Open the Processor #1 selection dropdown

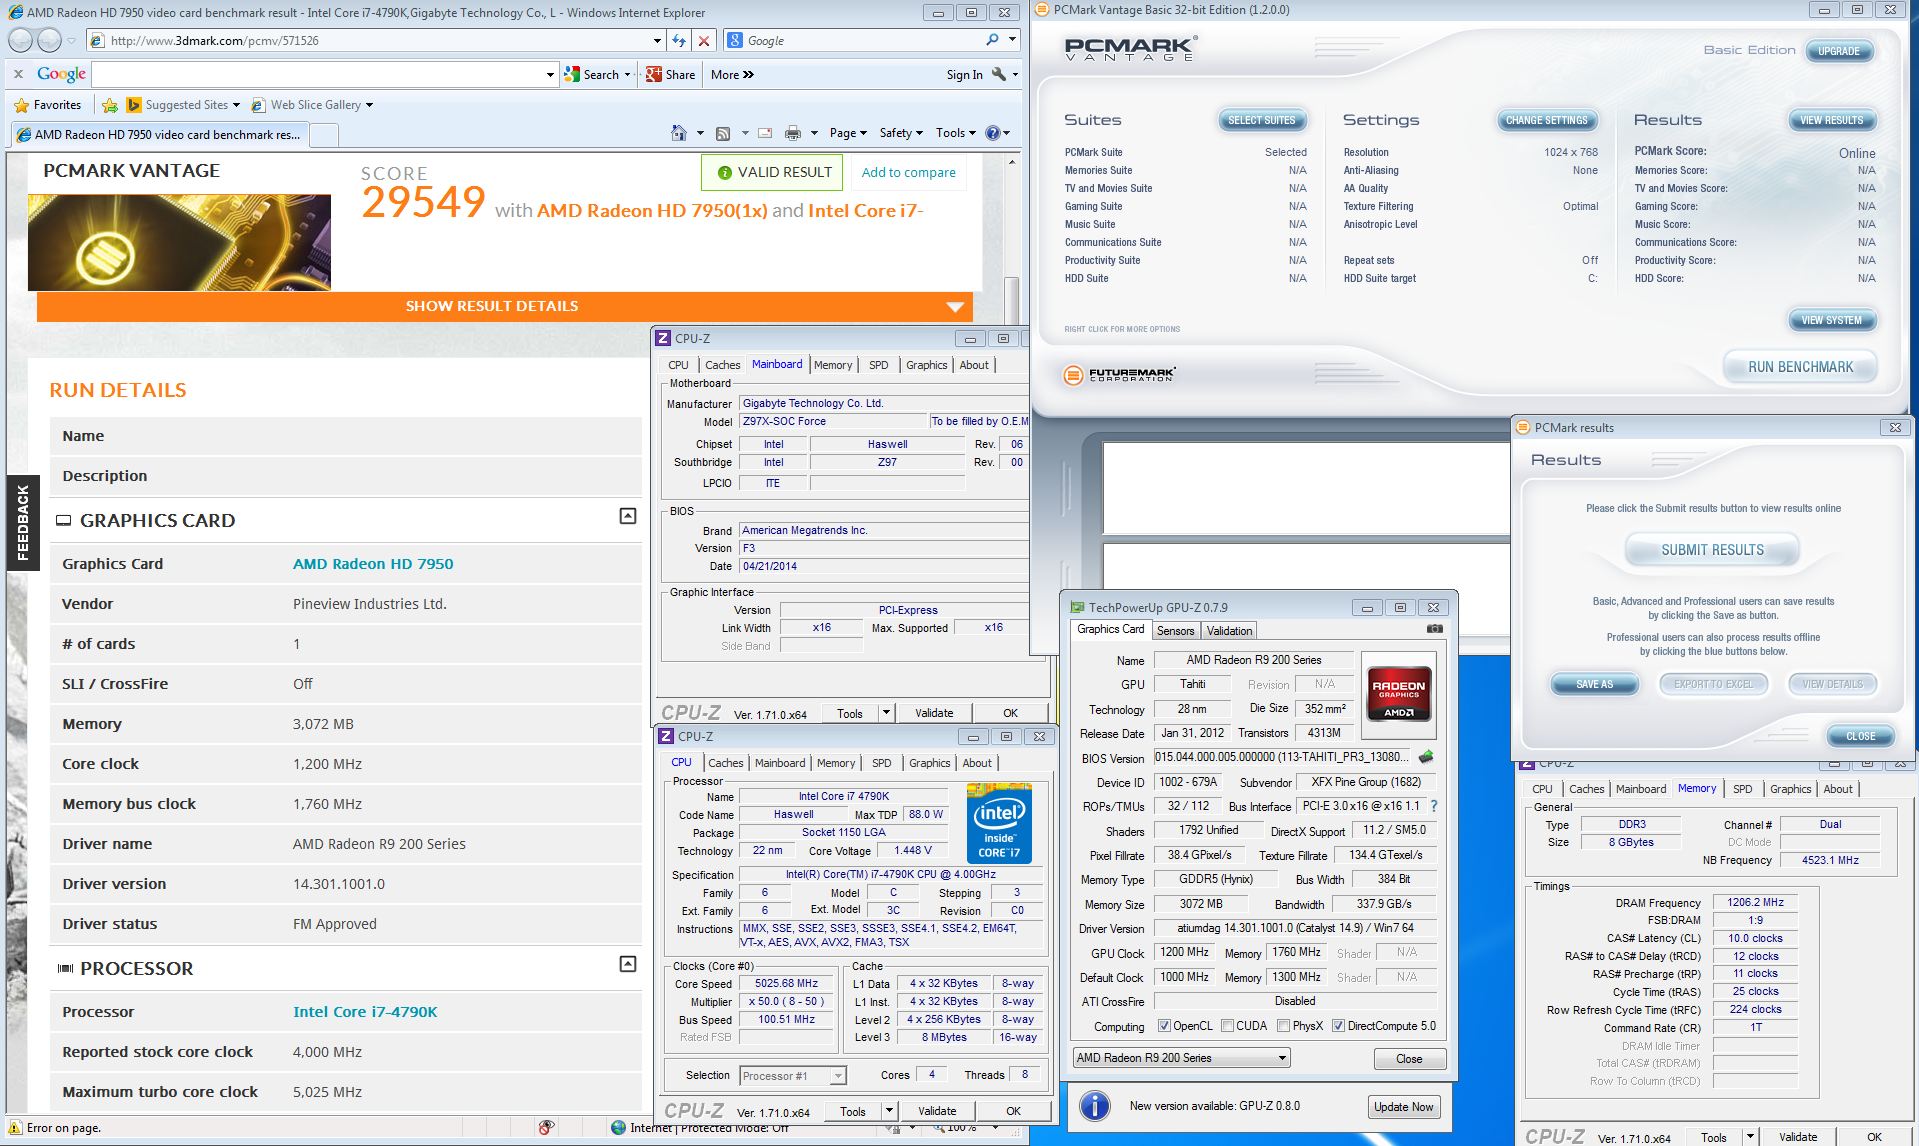pyautogui.click(x=793, y=1076)
